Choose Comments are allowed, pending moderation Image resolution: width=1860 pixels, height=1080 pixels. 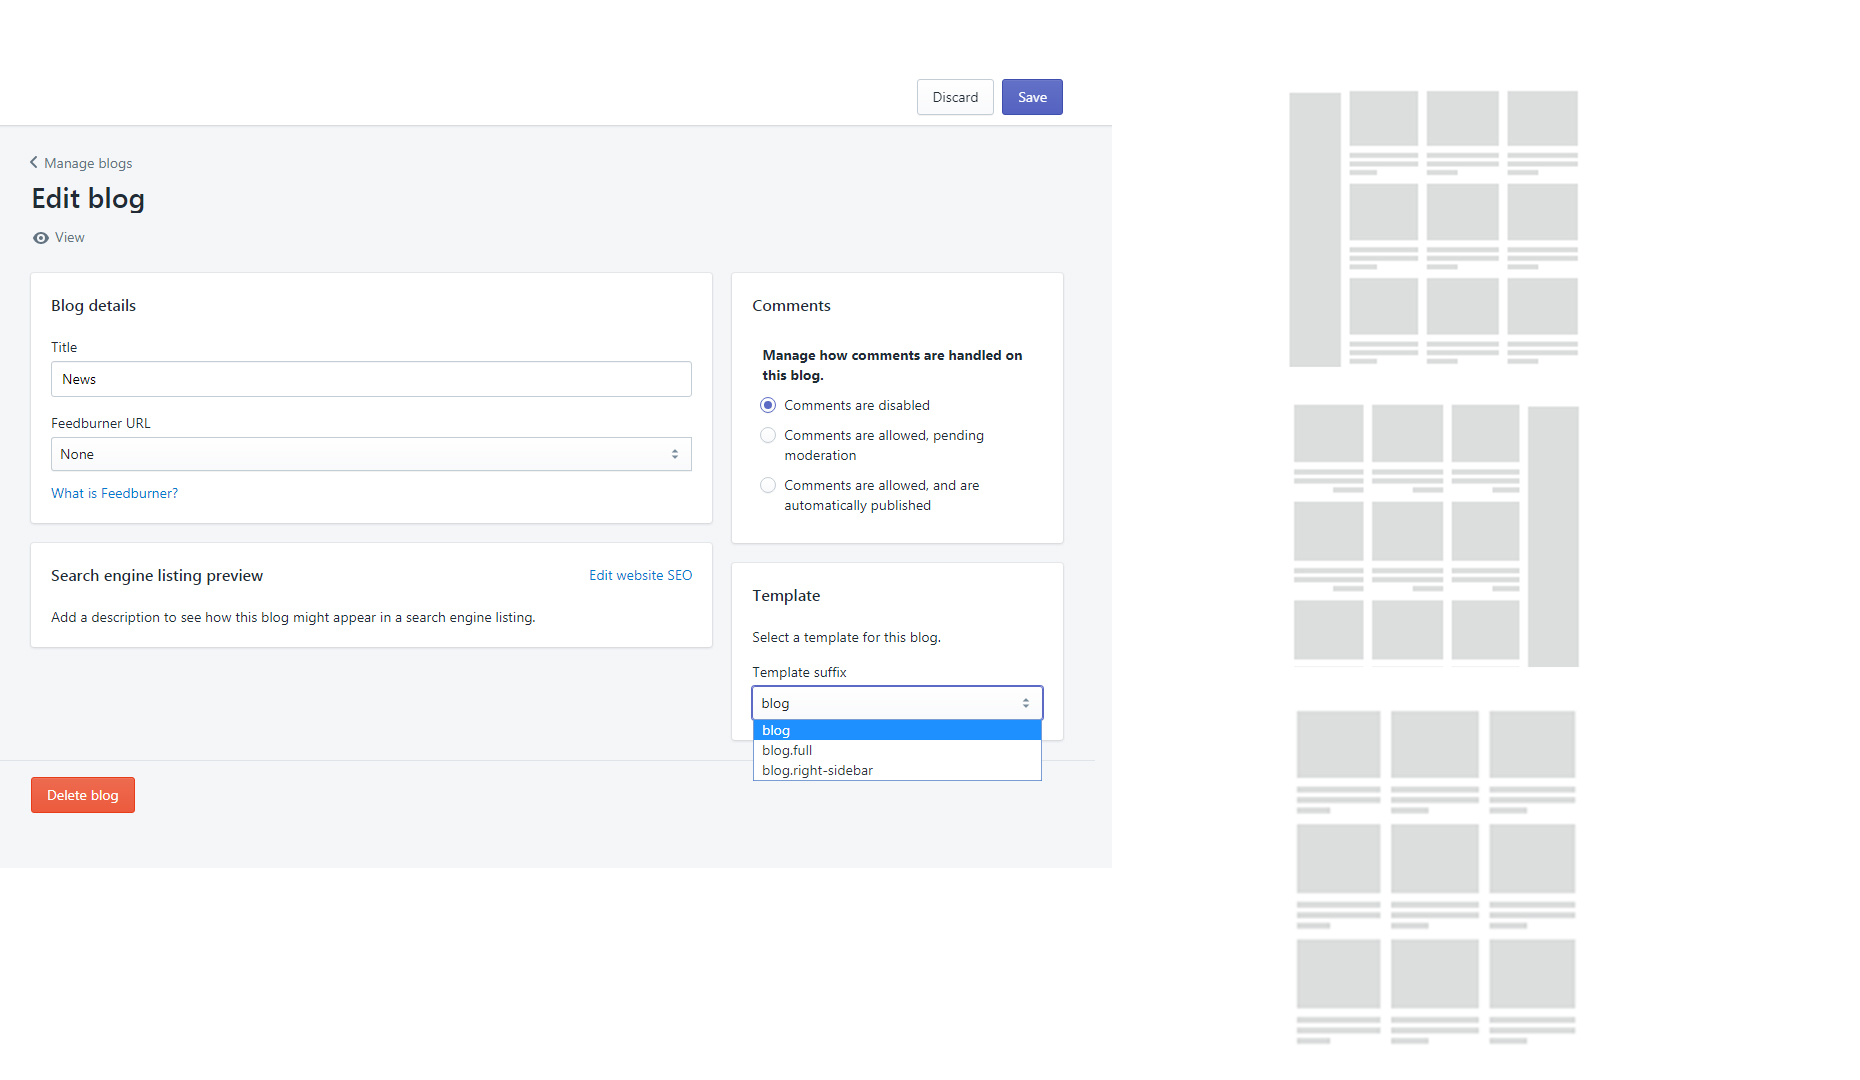pos(768,435)
